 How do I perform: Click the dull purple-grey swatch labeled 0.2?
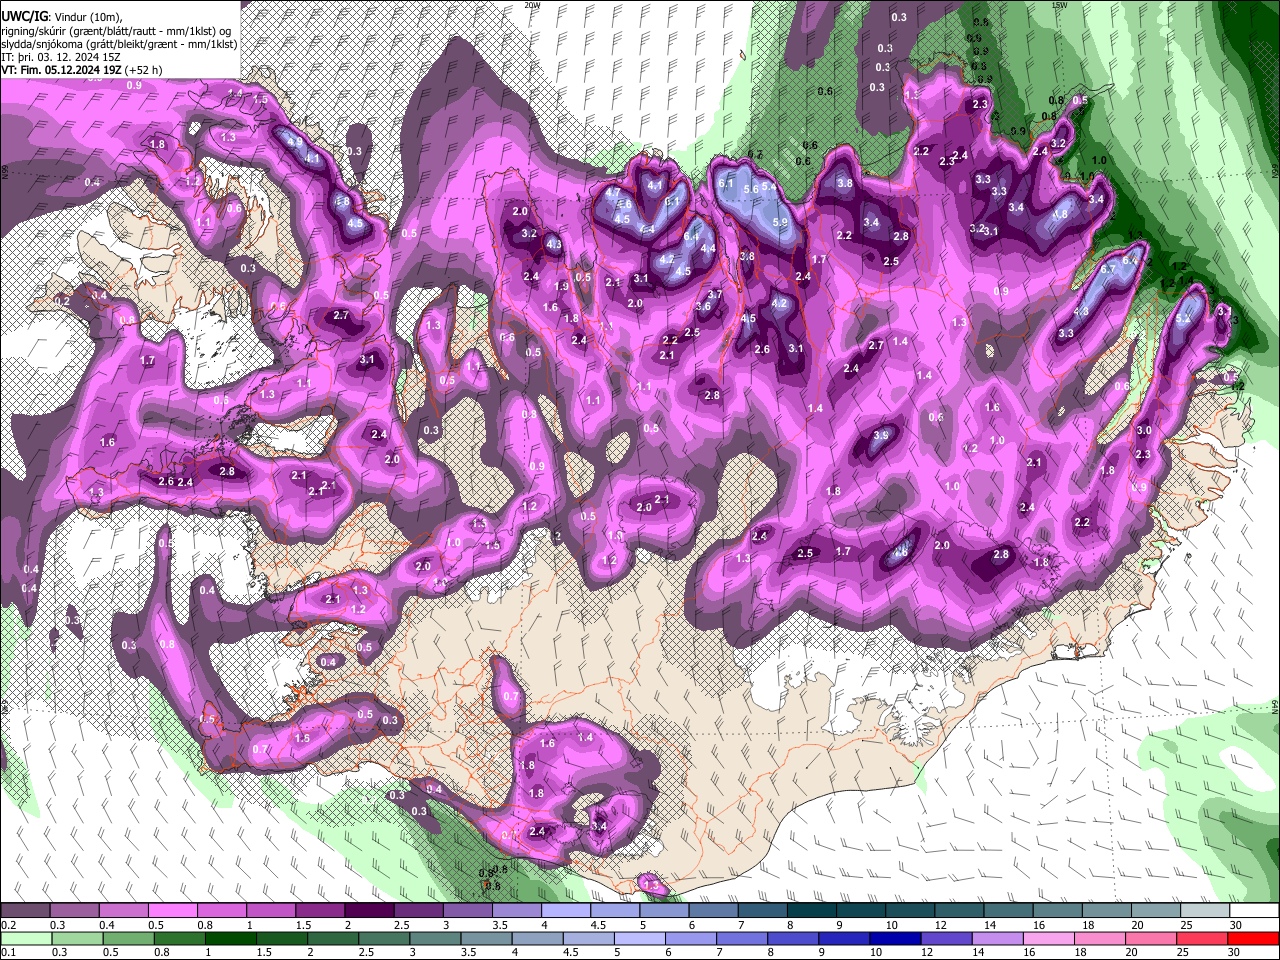point(25,911)
